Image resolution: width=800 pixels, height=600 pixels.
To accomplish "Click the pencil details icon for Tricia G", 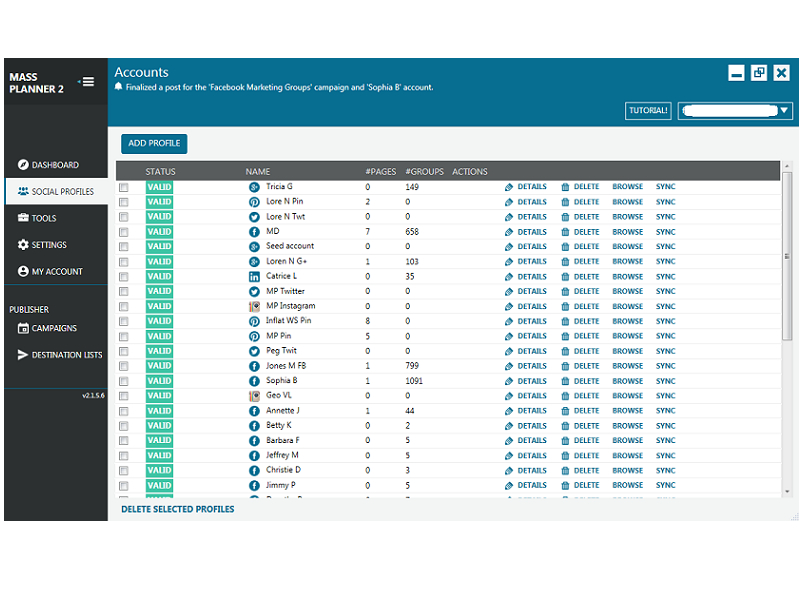I will pos(509,187).
